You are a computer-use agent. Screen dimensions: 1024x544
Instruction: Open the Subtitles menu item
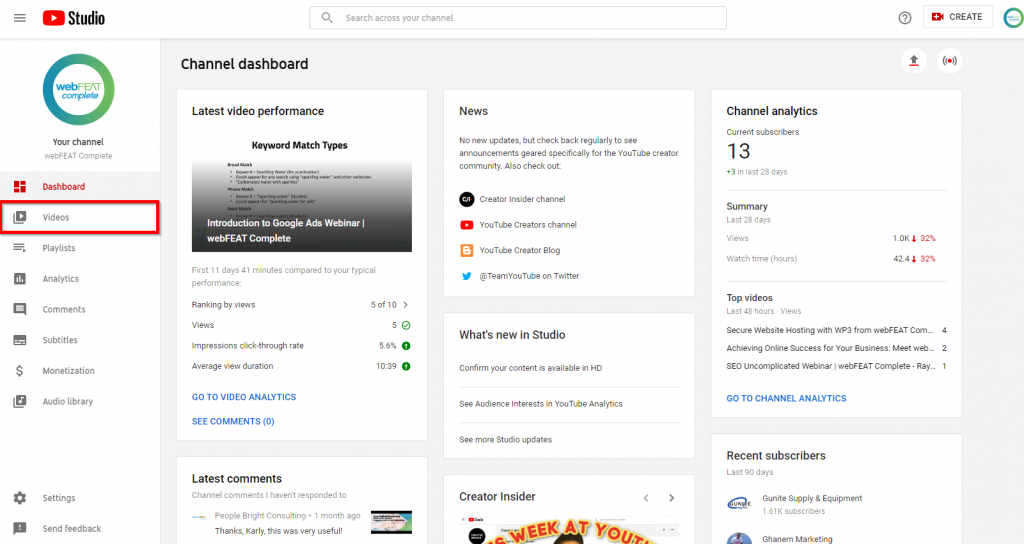pyautogui.click(x=80, y=340)
